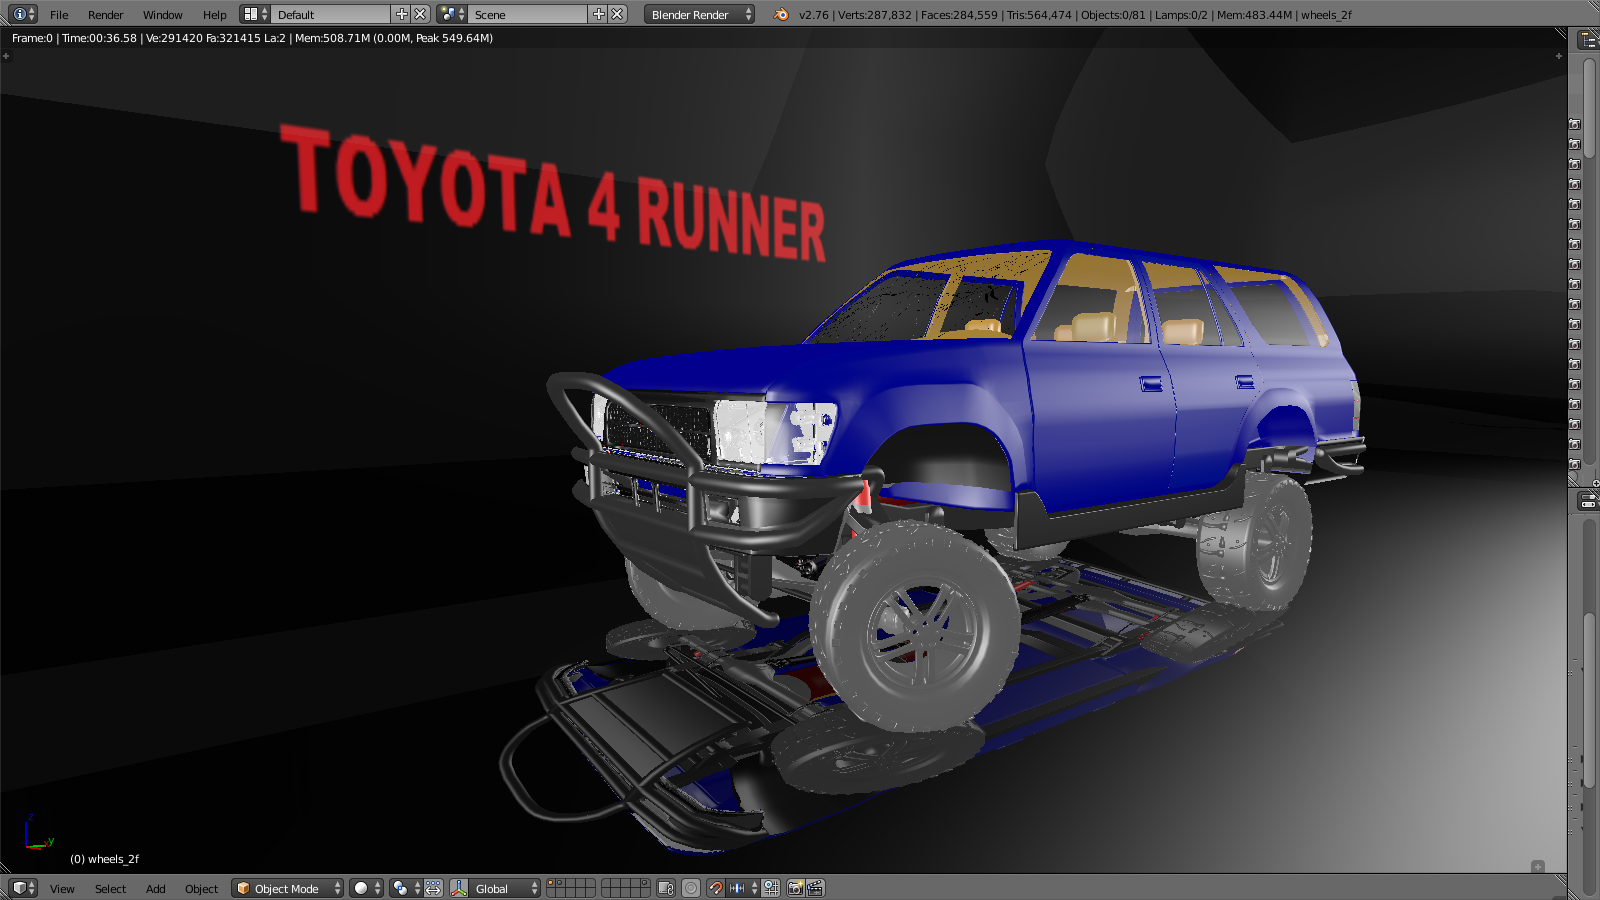The width and height of the screenshot is (1600, 900).
Task: Browse screen layouts icon
Action: (255, 14)
